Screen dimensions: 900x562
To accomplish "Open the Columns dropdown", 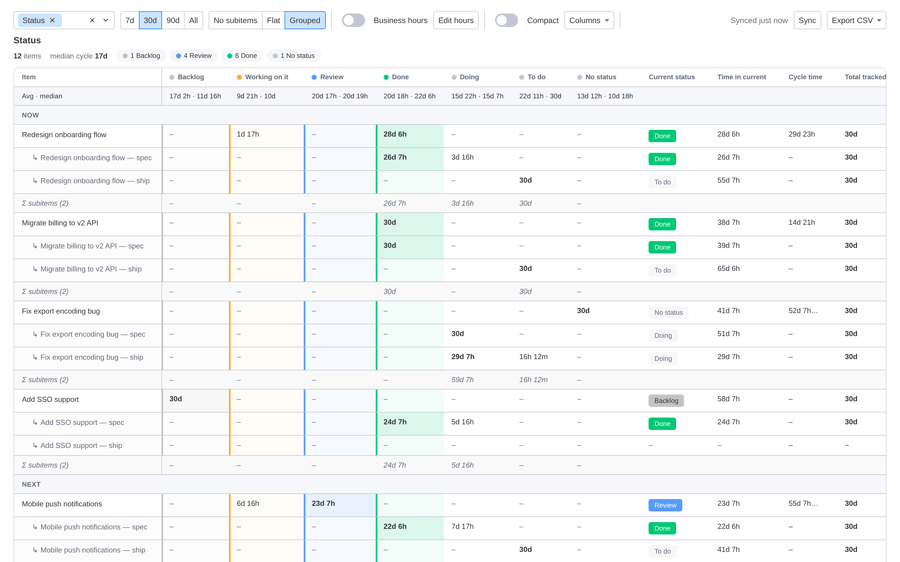I will [589, 20].
